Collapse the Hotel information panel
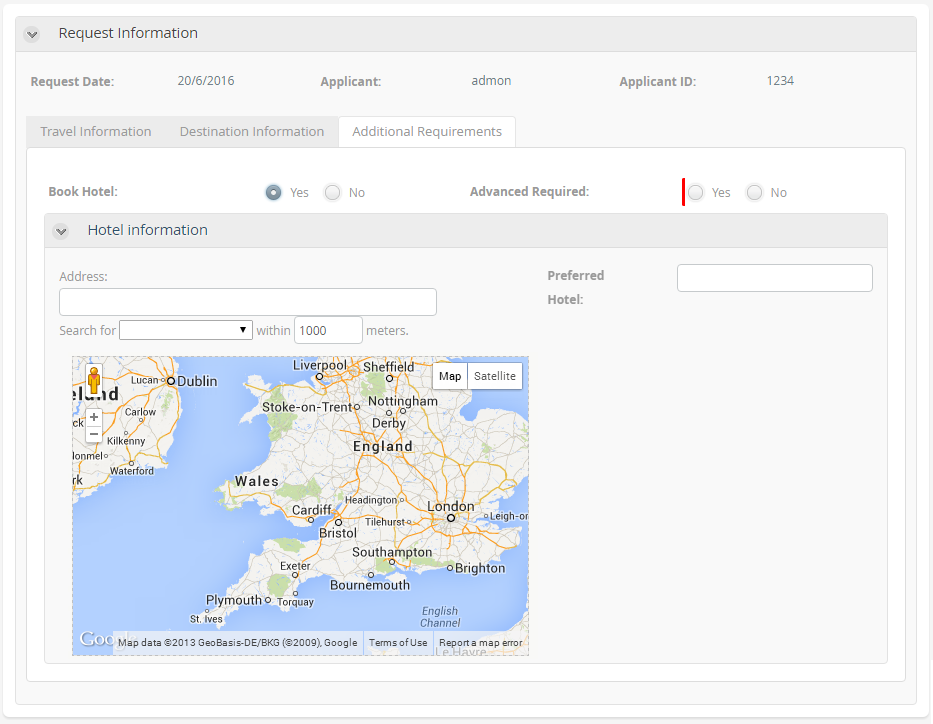The image size is (933, 724). (x=61, y=231)
